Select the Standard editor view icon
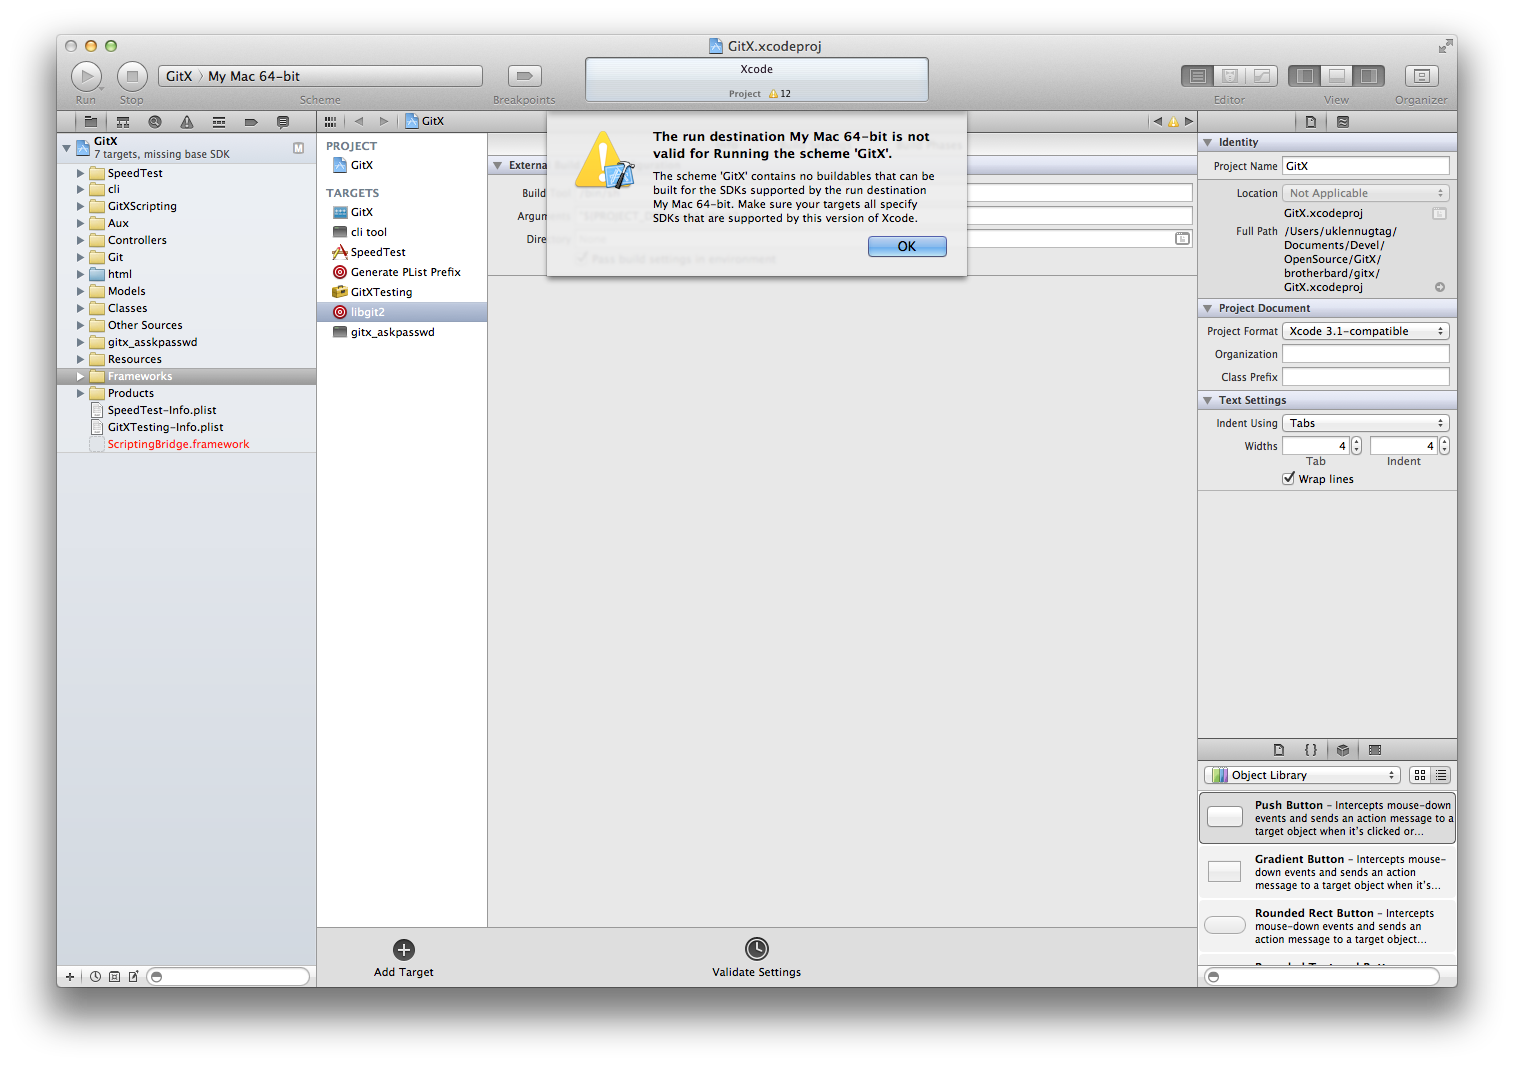 tap(1197, 76)
